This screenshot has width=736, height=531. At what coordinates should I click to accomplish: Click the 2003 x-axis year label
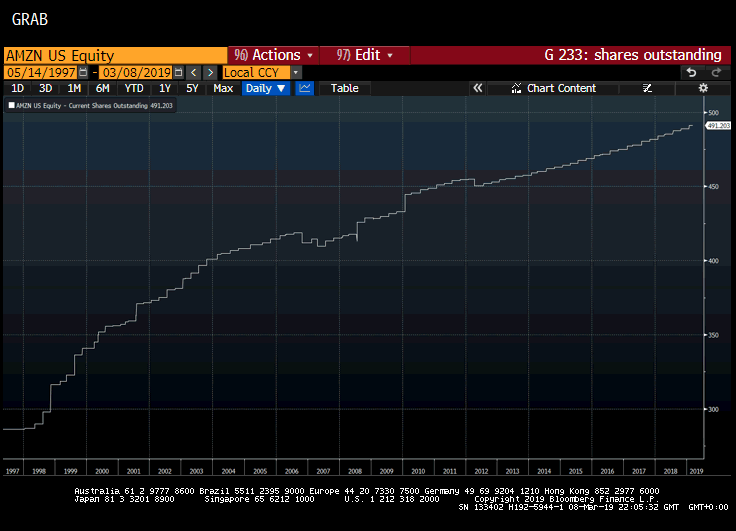tap(196, 471)
